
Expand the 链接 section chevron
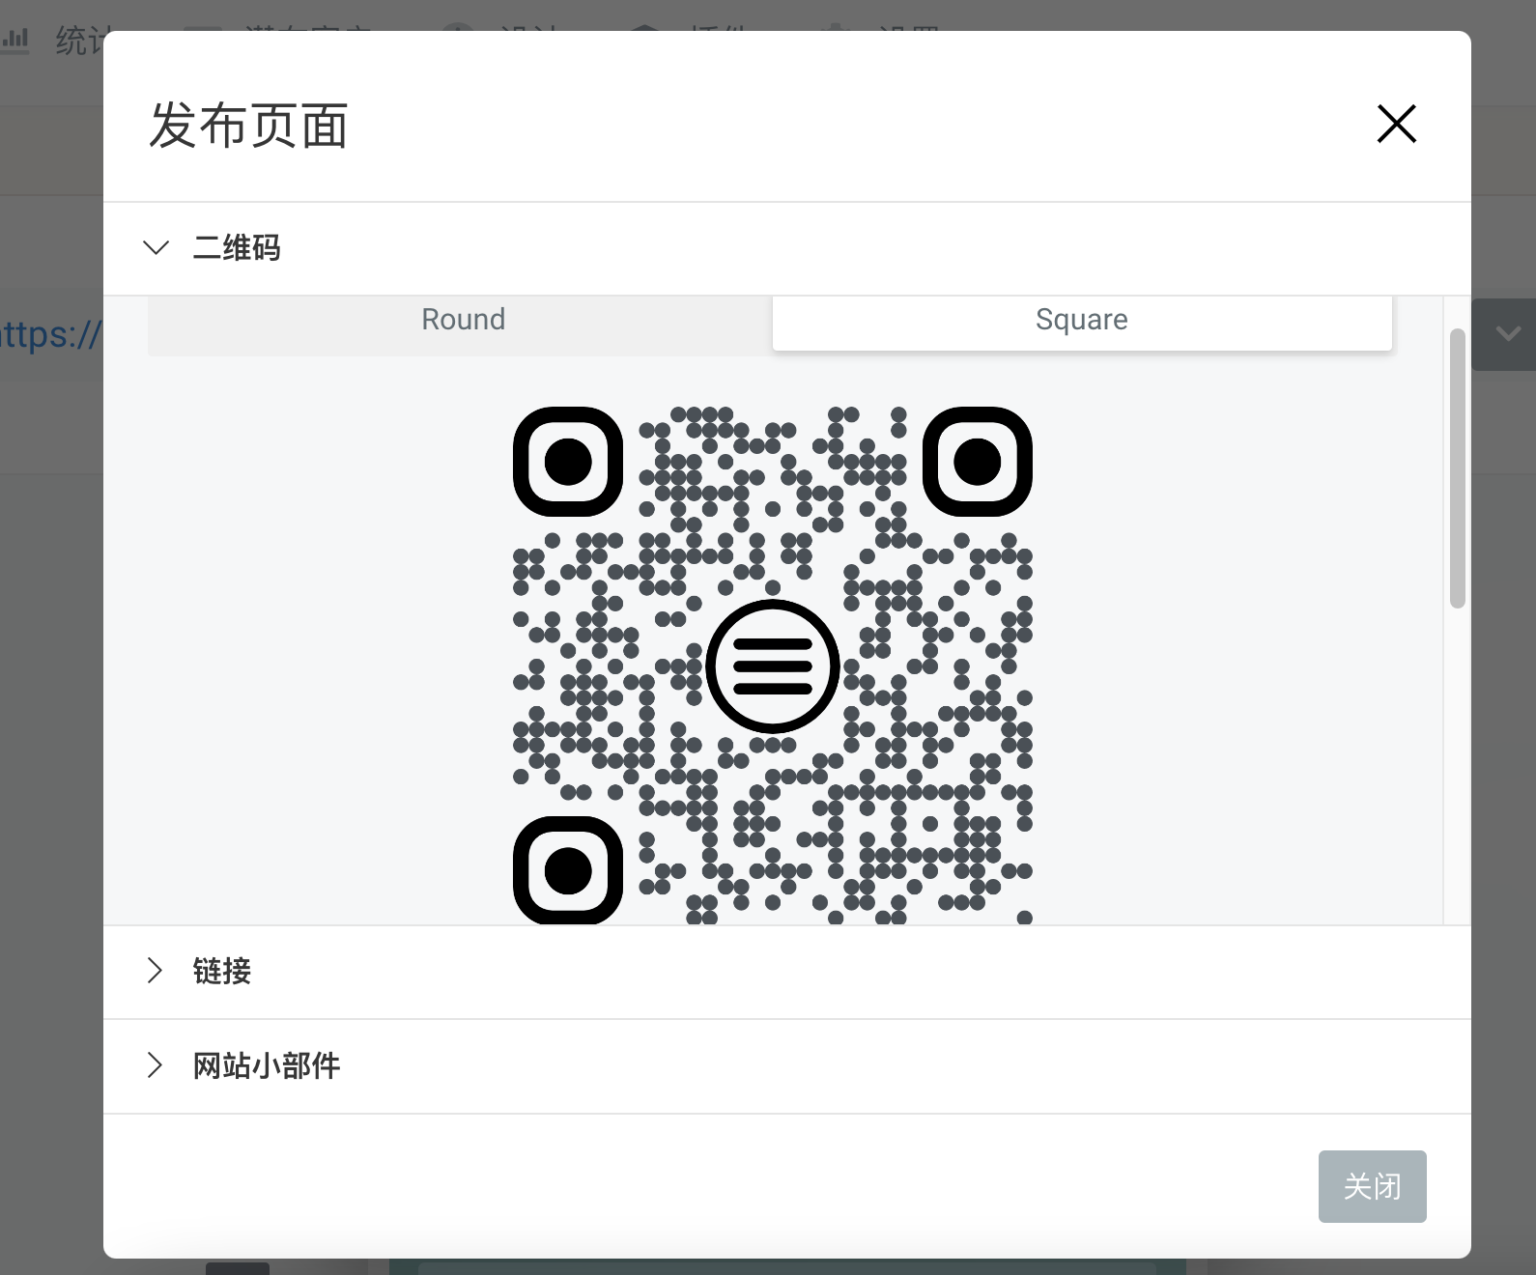tap(155, 970)
